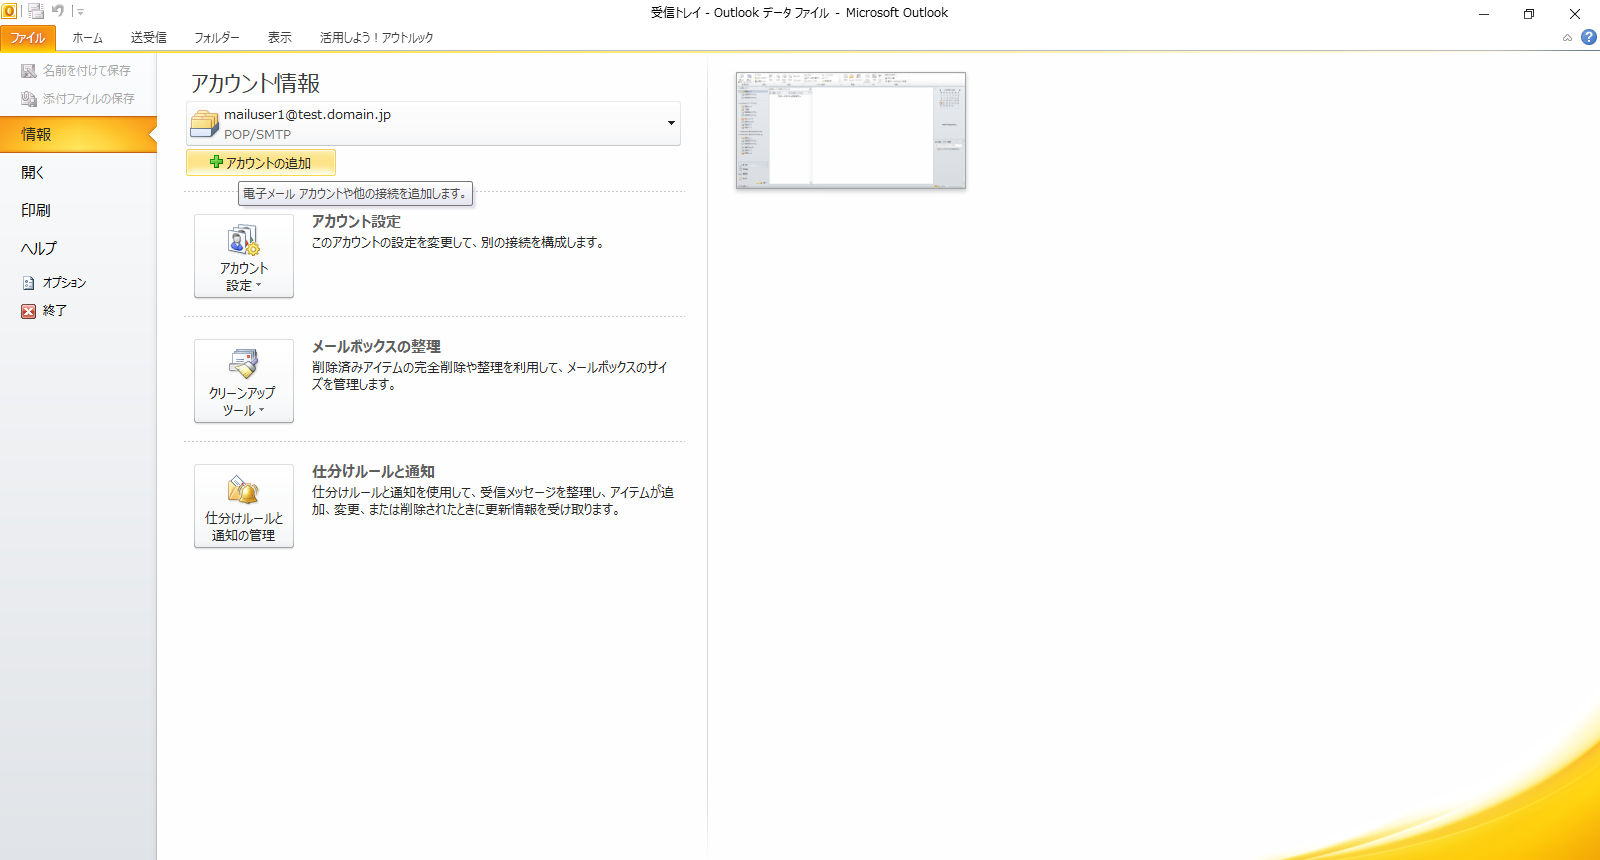This screenshot has height=860, width=1600.
Task: Click the tooltip 電子メール アカウントや他の接続を追加します。
Action: 355,194
